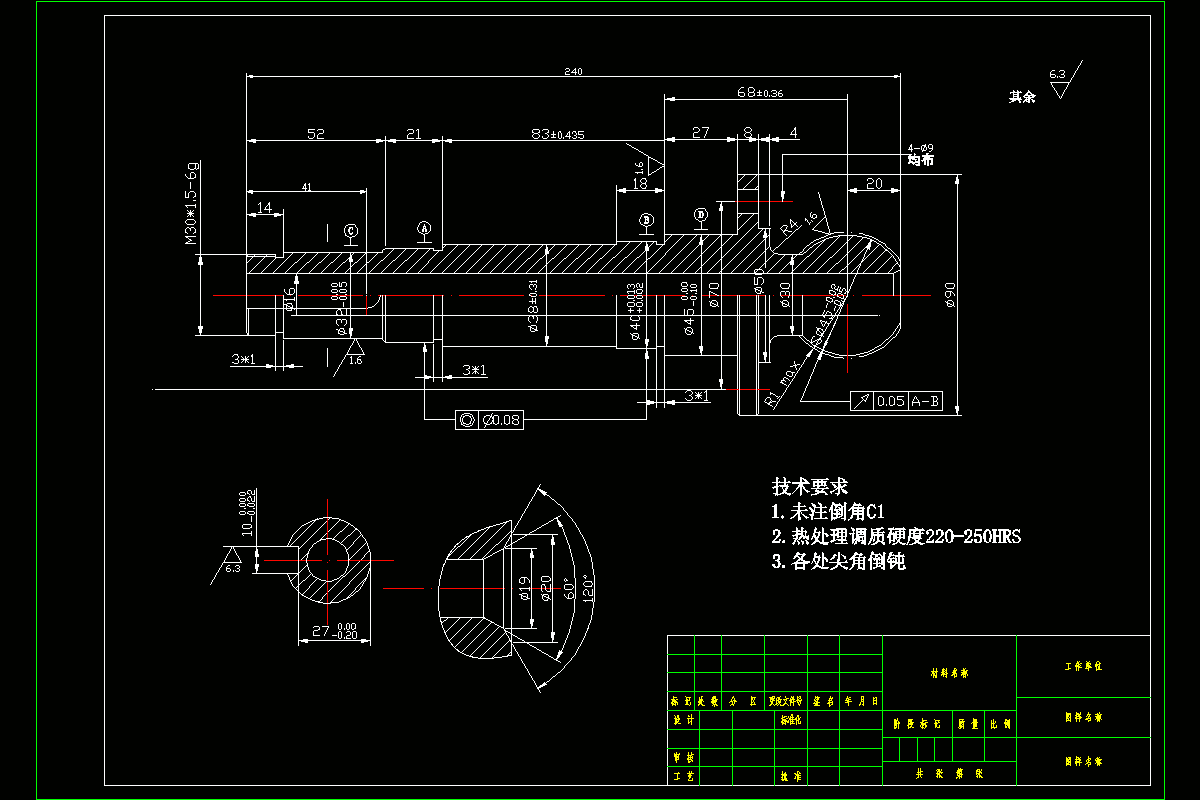This screenshot has width=1200, height=800.
Task: Click the 均布 hole distribution note
Action: 920,159
